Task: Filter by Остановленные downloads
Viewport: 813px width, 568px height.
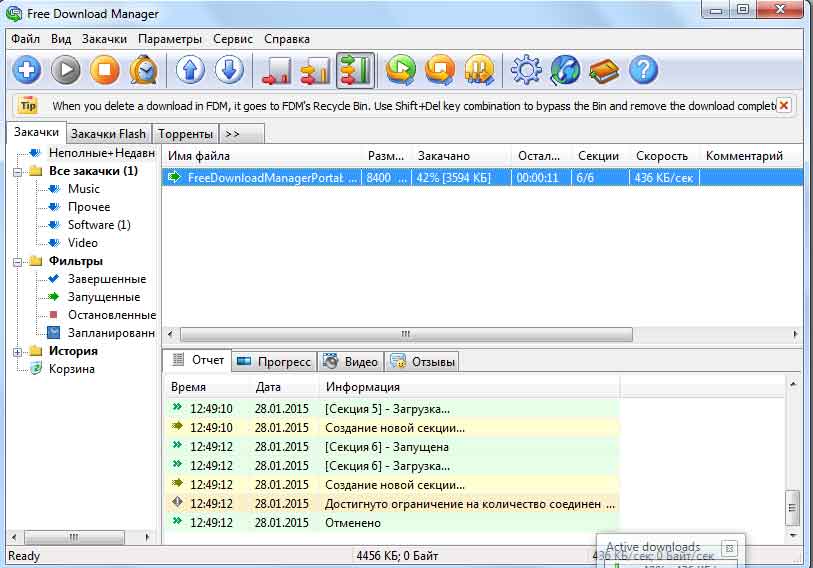Action: click(111, 315)
